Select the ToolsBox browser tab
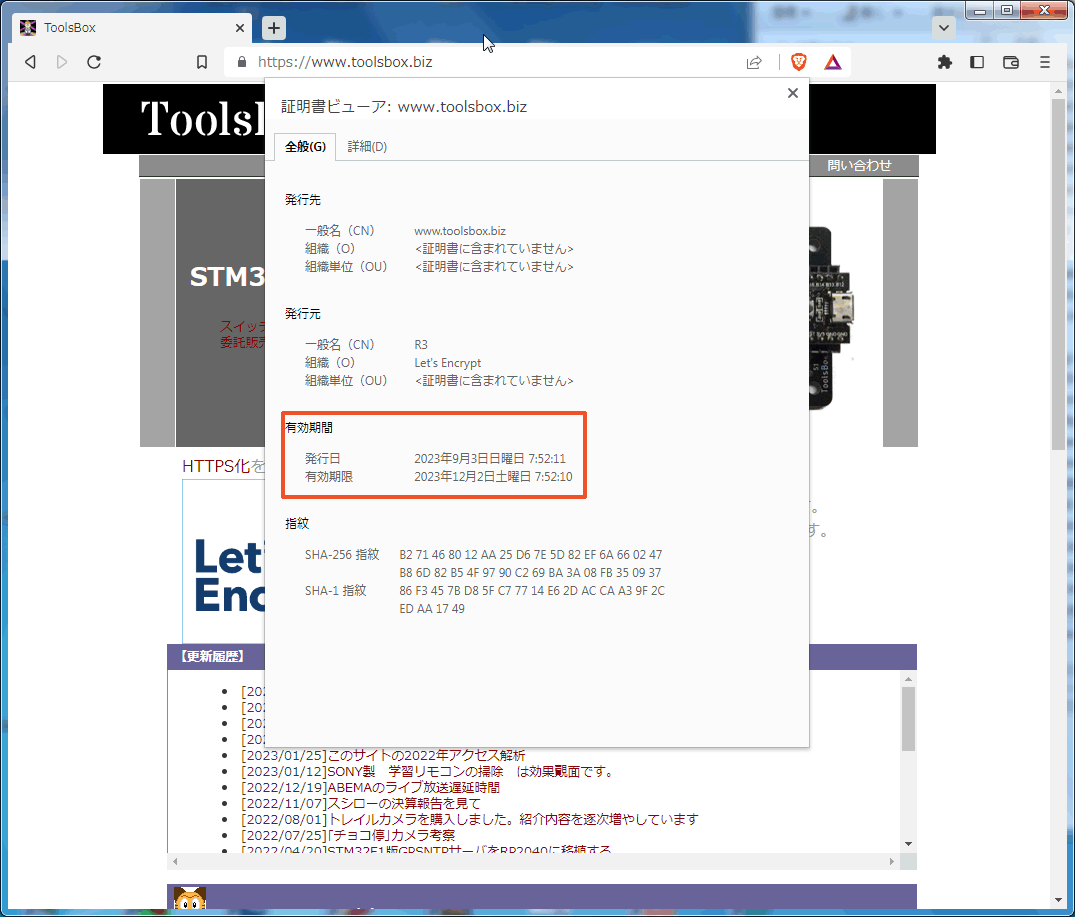Image resolution: width=1075 pixels, height=917 pixels. pos(130,27)
